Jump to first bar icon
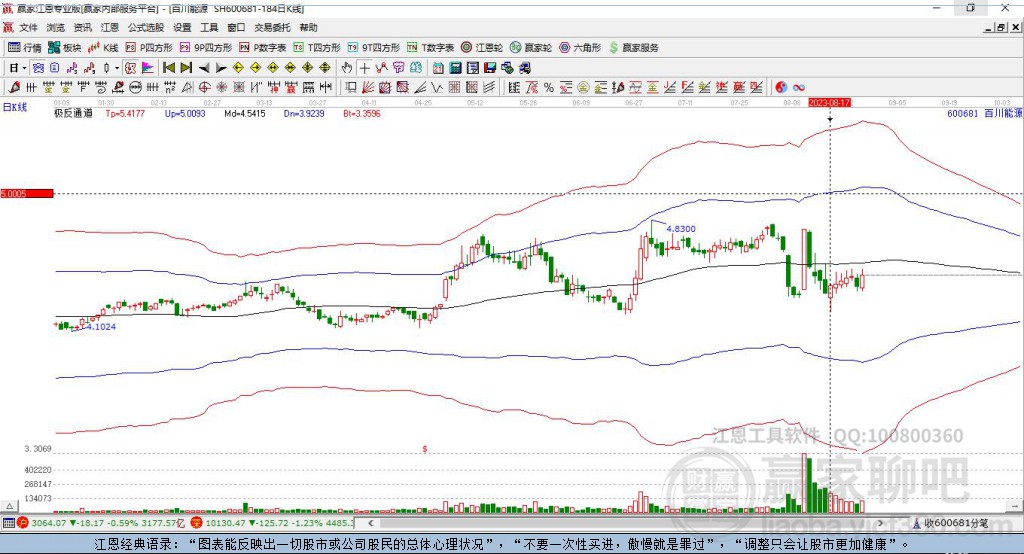The height and width of the screenshot is (554, 1024). coord(168,68)
